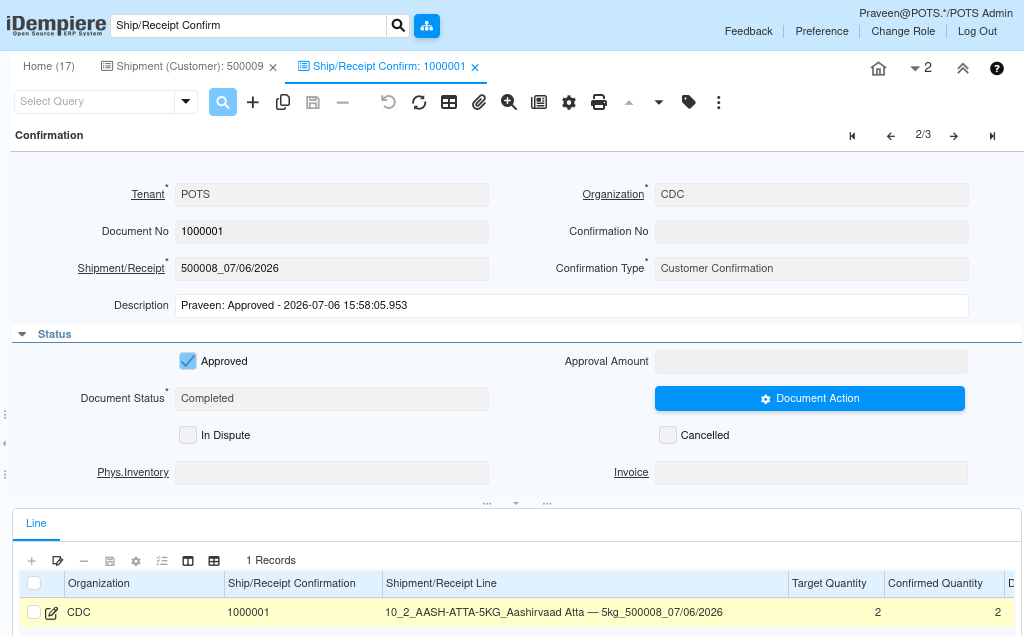
Task: Go to previous record arrow
Action: [890, 136]
